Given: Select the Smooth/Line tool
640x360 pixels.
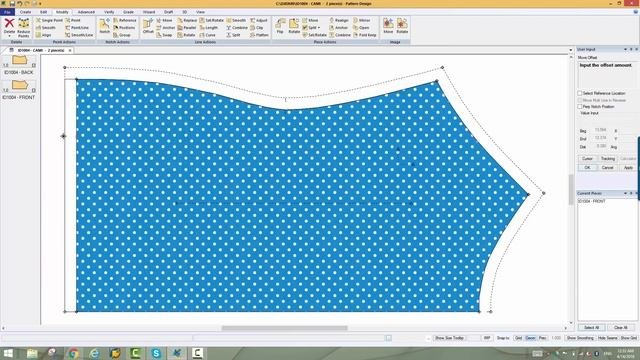Looking at the screenshot, I should coord(79,35).
